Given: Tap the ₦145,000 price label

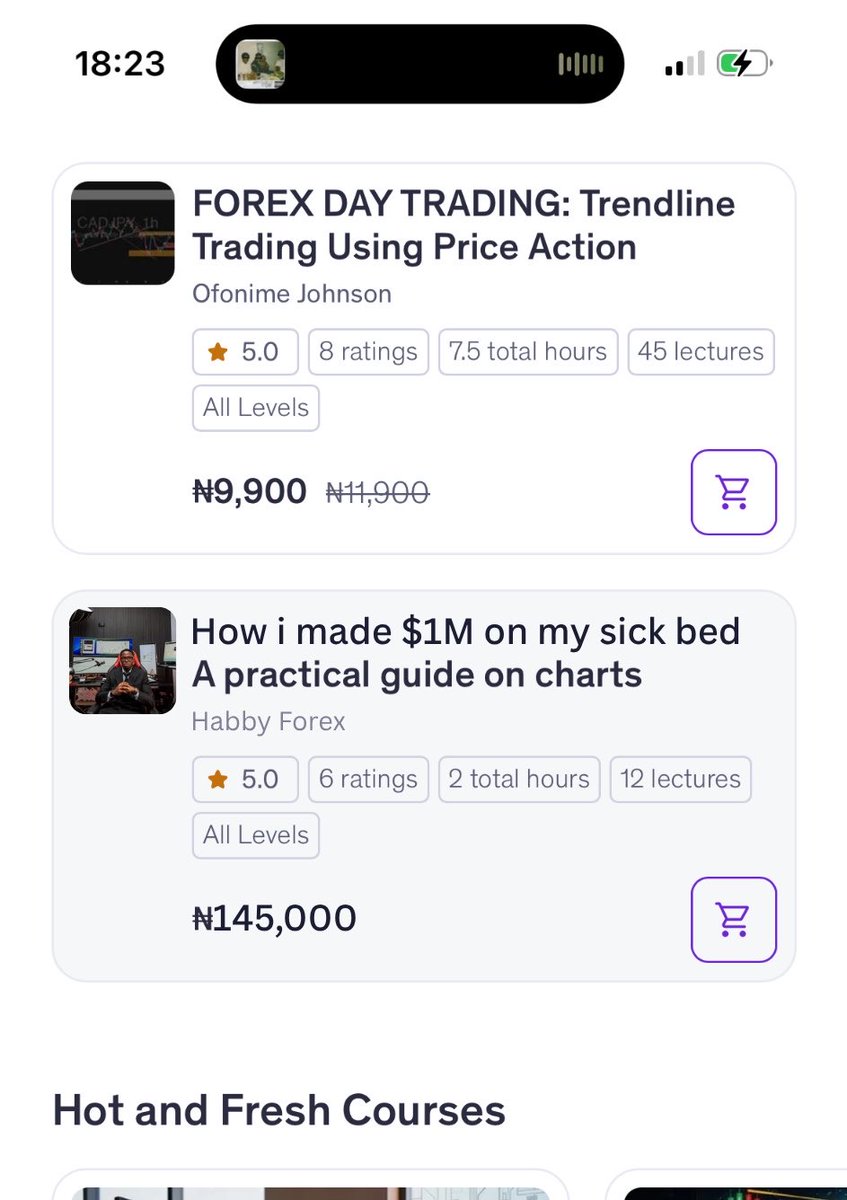Looking at the screenshot, I should click(x=274, y=918).
